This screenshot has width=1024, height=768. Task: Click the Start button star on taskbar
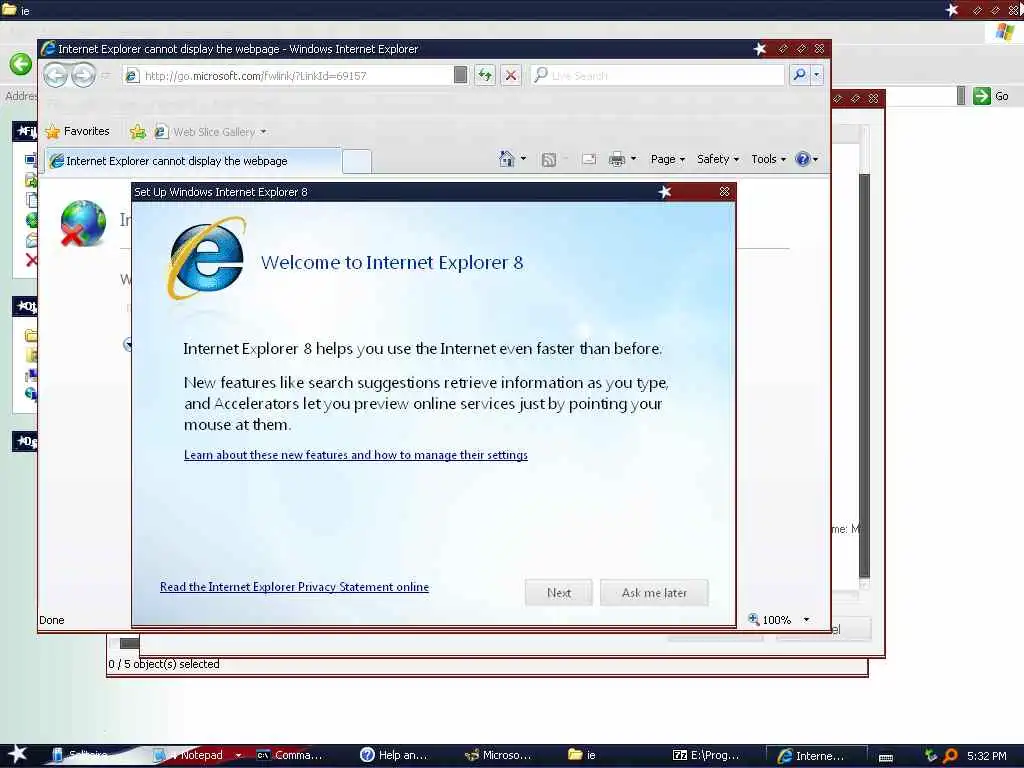(x=17, y=754)
